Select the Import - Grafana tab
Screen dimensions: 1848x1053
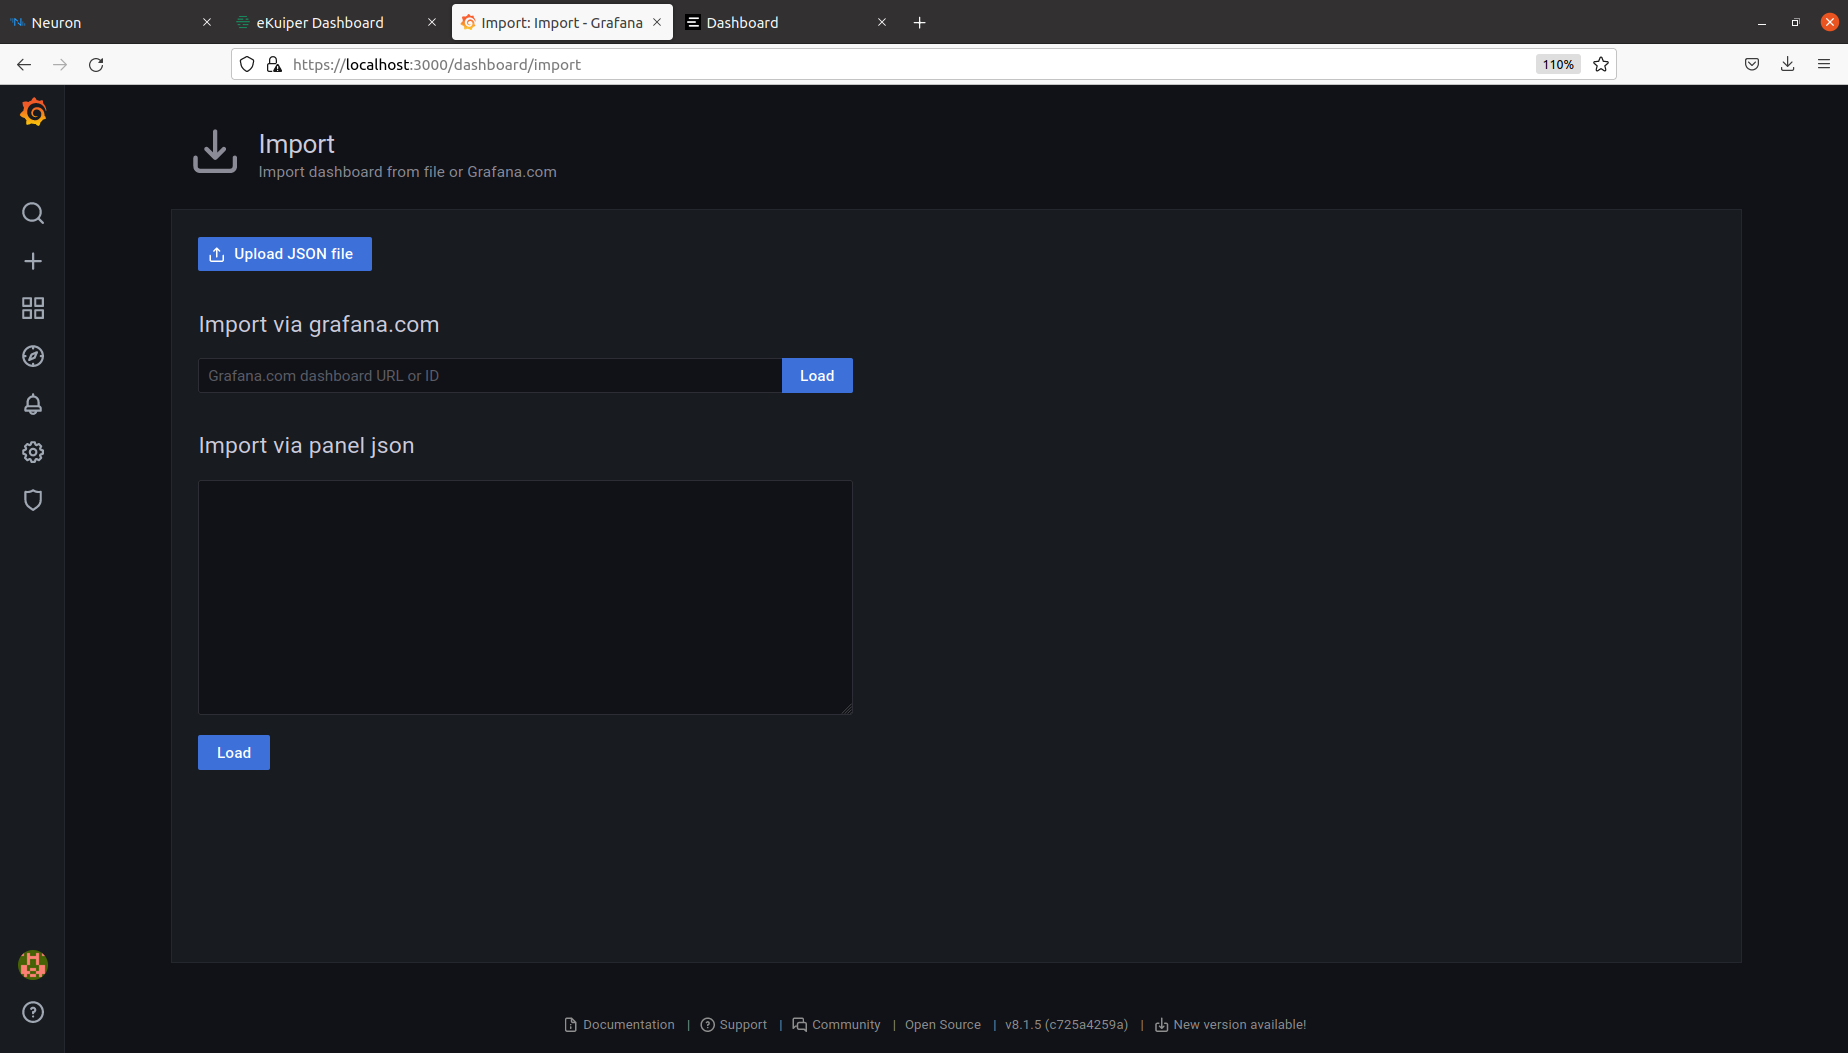pyautogui.click(x=562, y=22)
